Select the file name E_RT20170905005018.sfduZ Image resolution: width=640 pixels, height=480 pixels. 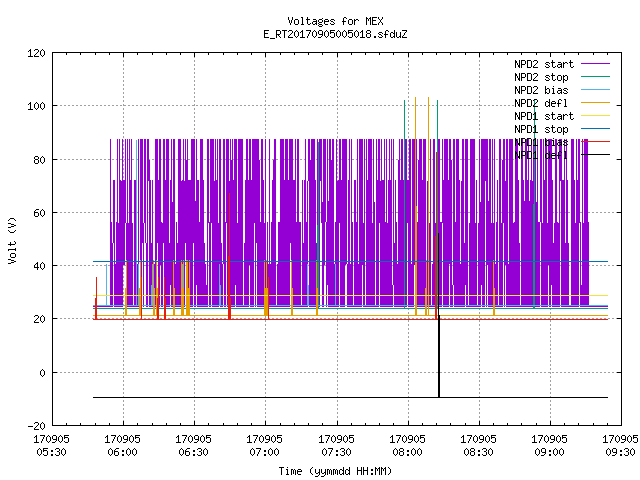[x=335, y=34]
